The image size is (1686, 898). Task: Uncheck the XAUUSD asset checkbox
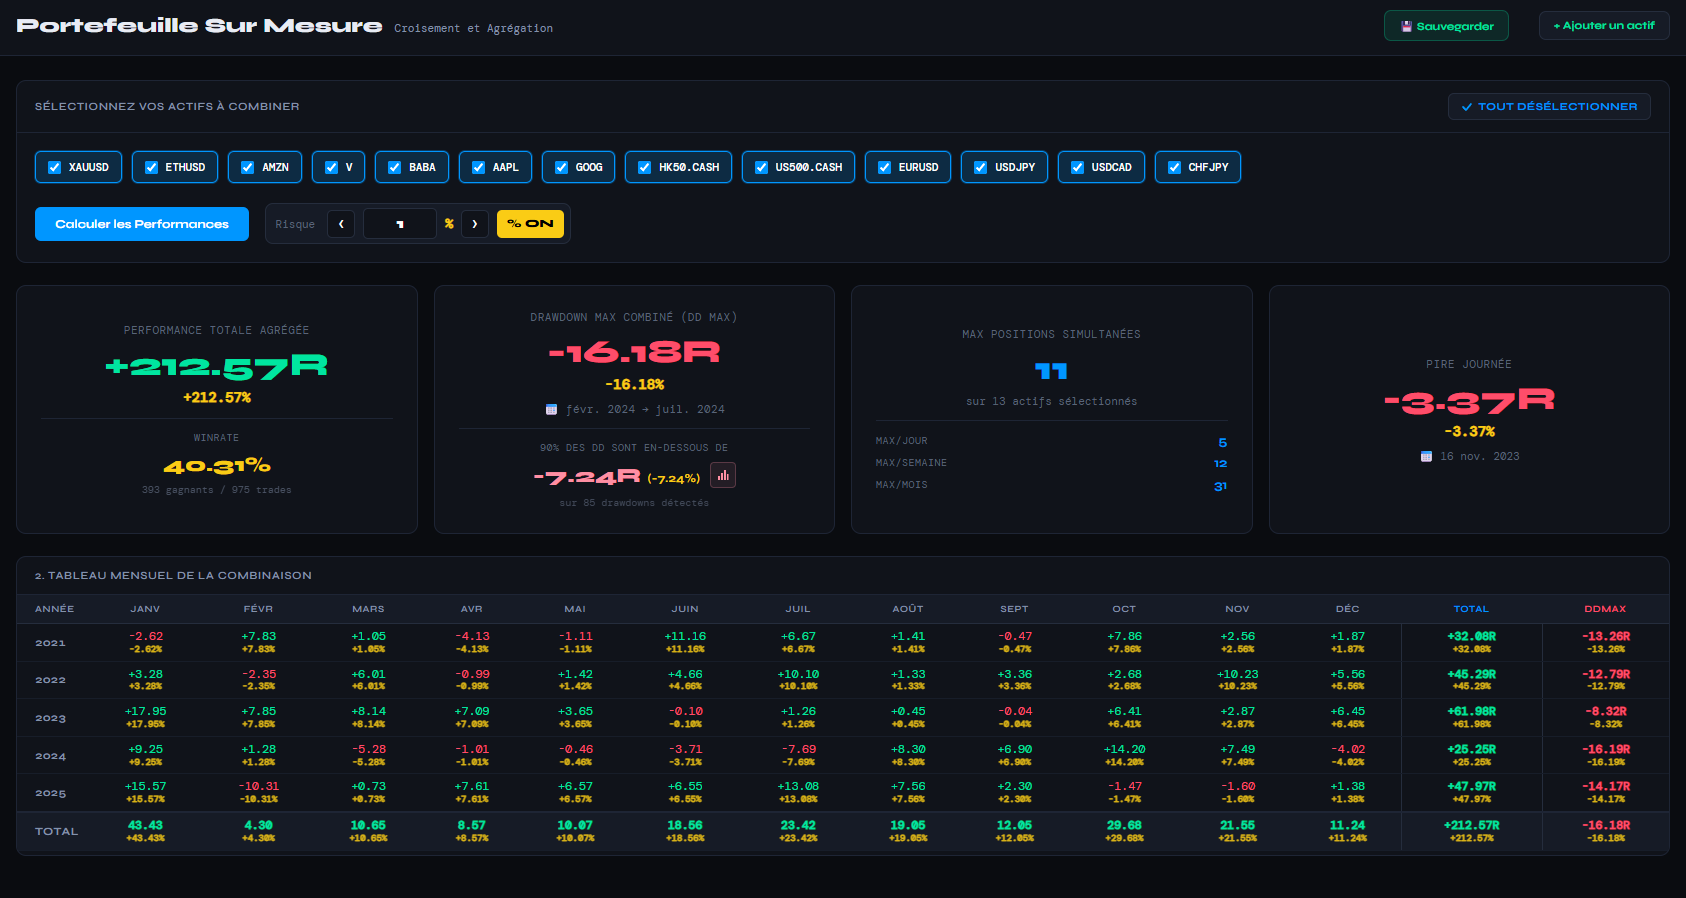[x=55, y=167]
